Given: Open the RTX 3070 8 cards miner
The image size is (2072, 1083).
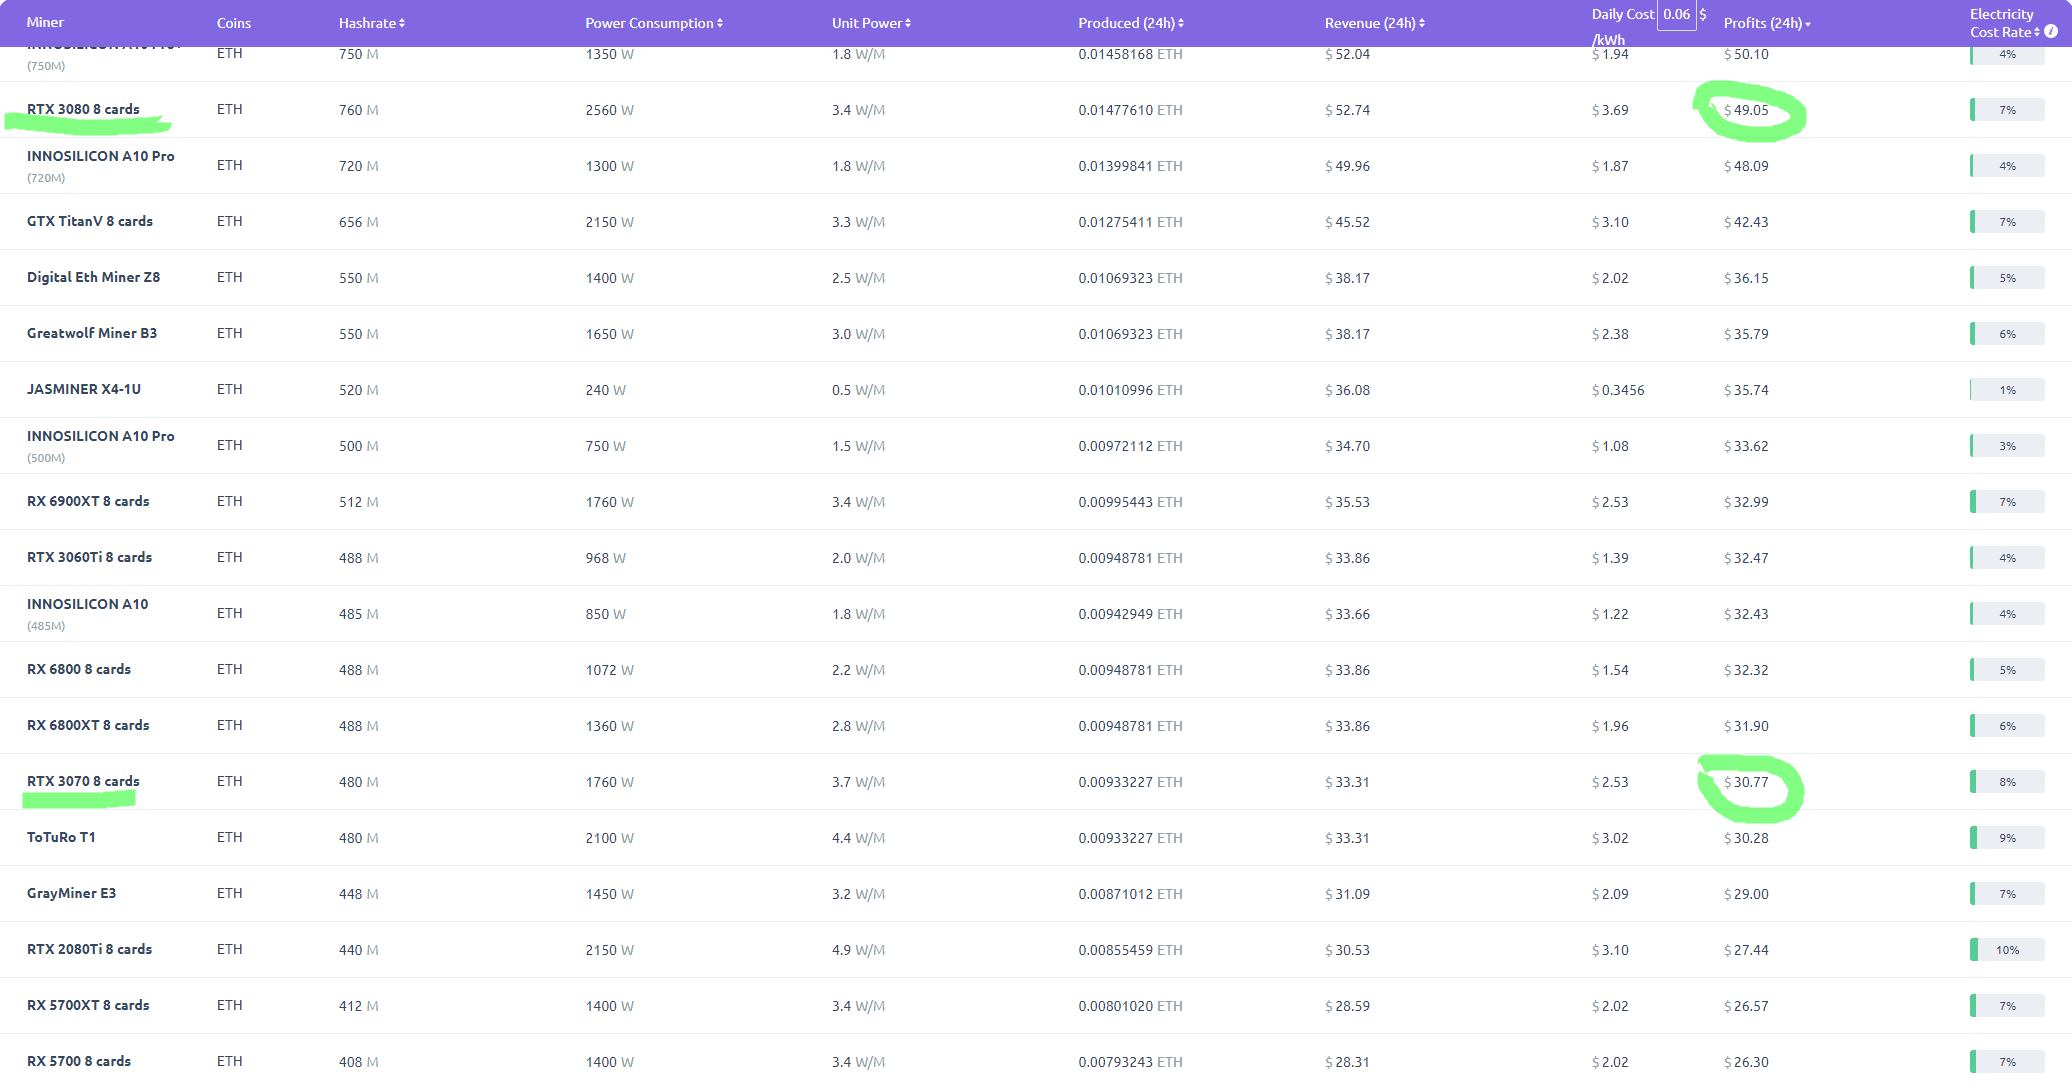Looking at the screenshot, I should pyautogui.click(x=83, y=781).
